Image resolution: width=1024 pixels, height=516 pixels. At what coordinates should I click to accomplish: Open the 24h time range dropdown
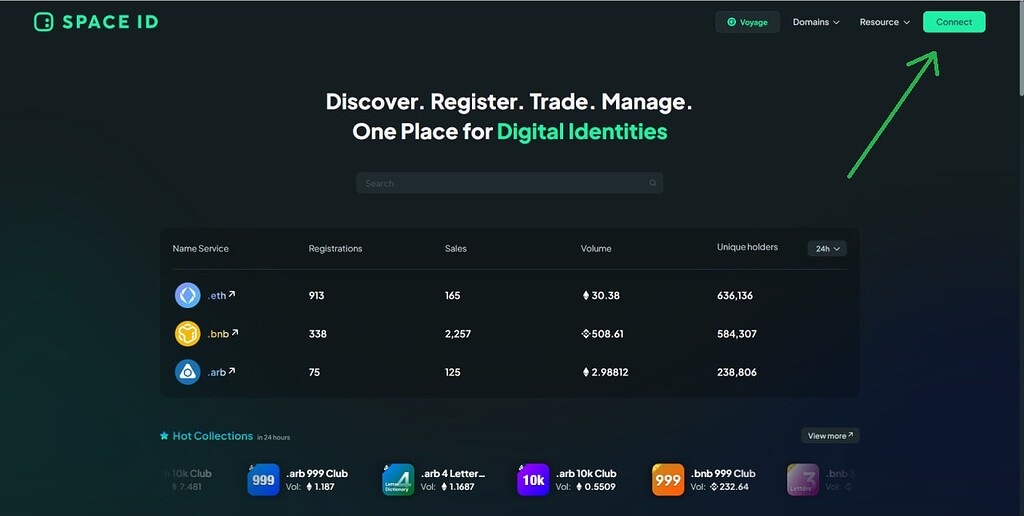[x=827, y=248]
